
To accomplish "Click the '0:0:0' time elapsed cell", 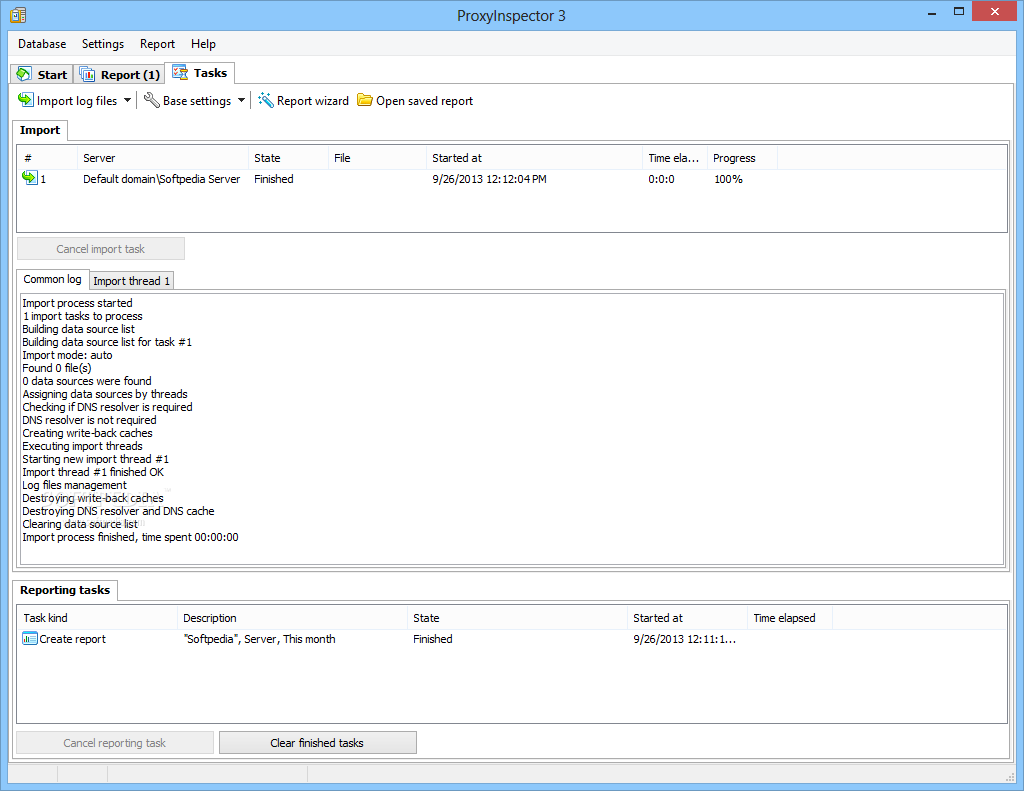I will pyautogui.click(x=662, y=179).
